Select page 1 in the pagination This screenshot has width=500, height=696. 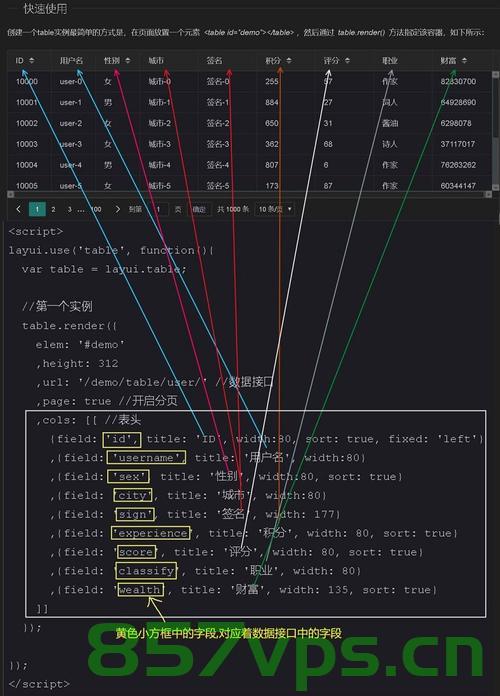37,209
